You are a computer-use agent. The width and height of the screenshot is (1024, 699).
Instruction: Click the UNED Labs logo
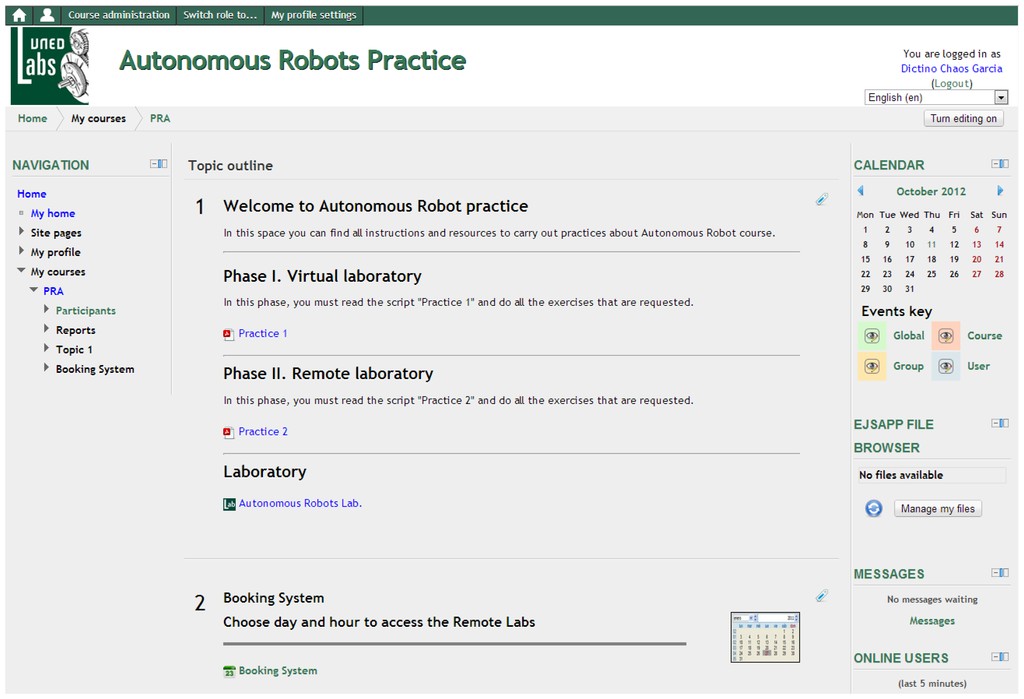pos(50,66)
